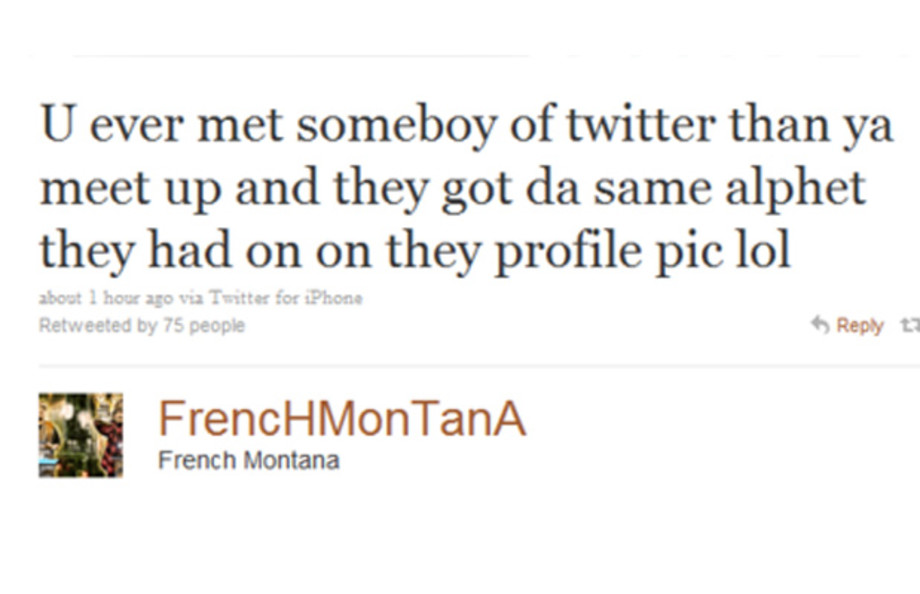The image size is (920, 594).
Task: Click the Reply link text
Action: [x=860, y=325]
